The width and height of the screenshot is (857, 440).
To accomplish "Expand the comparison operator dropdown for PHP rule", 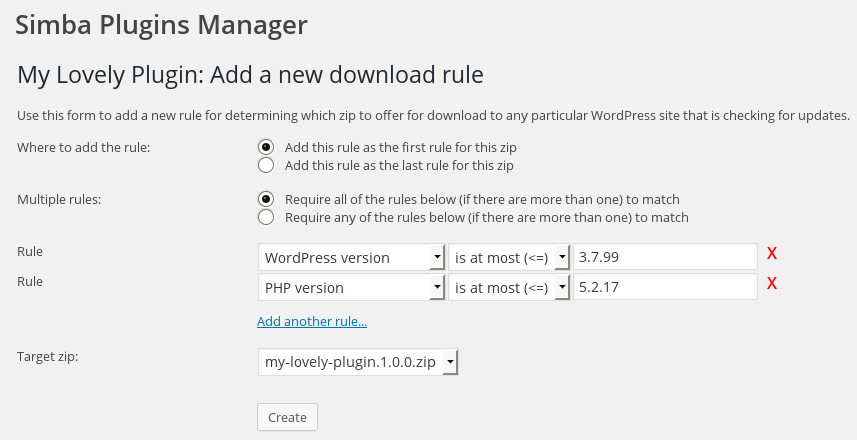I will 508,288.
